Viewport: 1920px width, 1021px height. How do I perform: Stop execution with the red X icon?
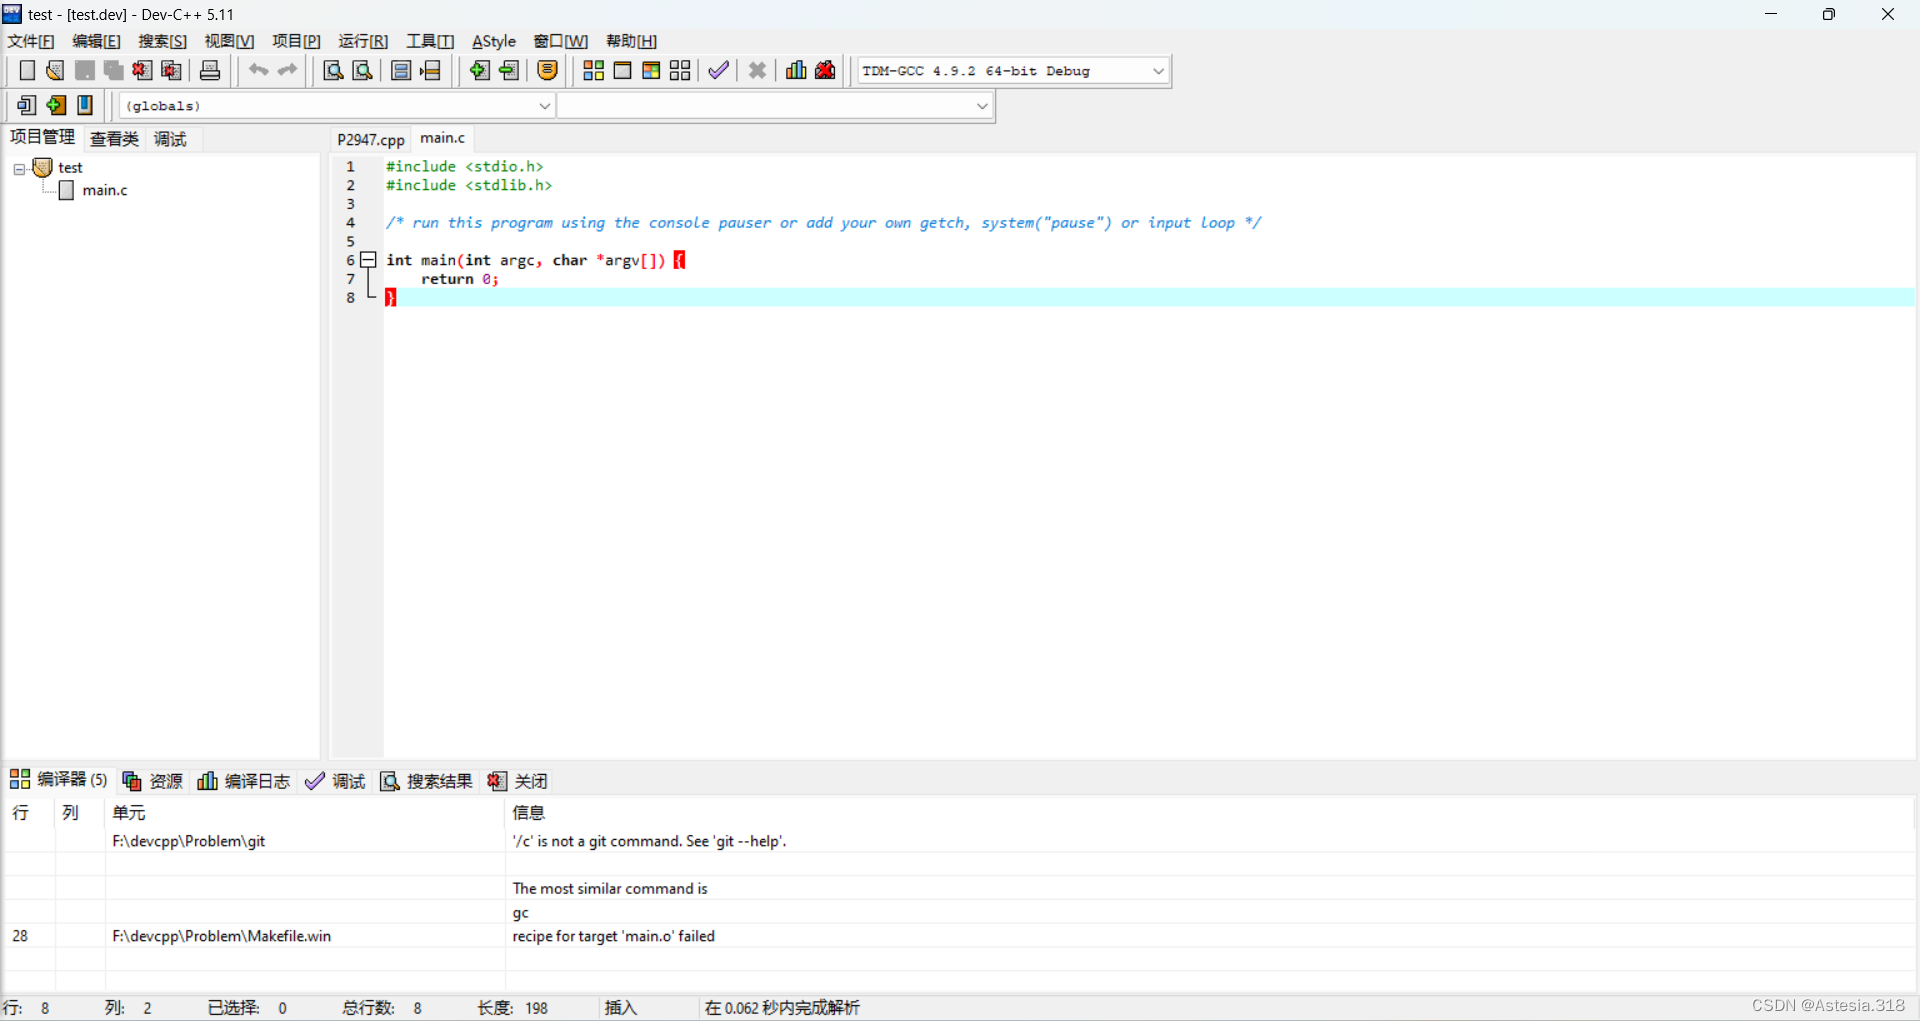click(x=757, y=70)
